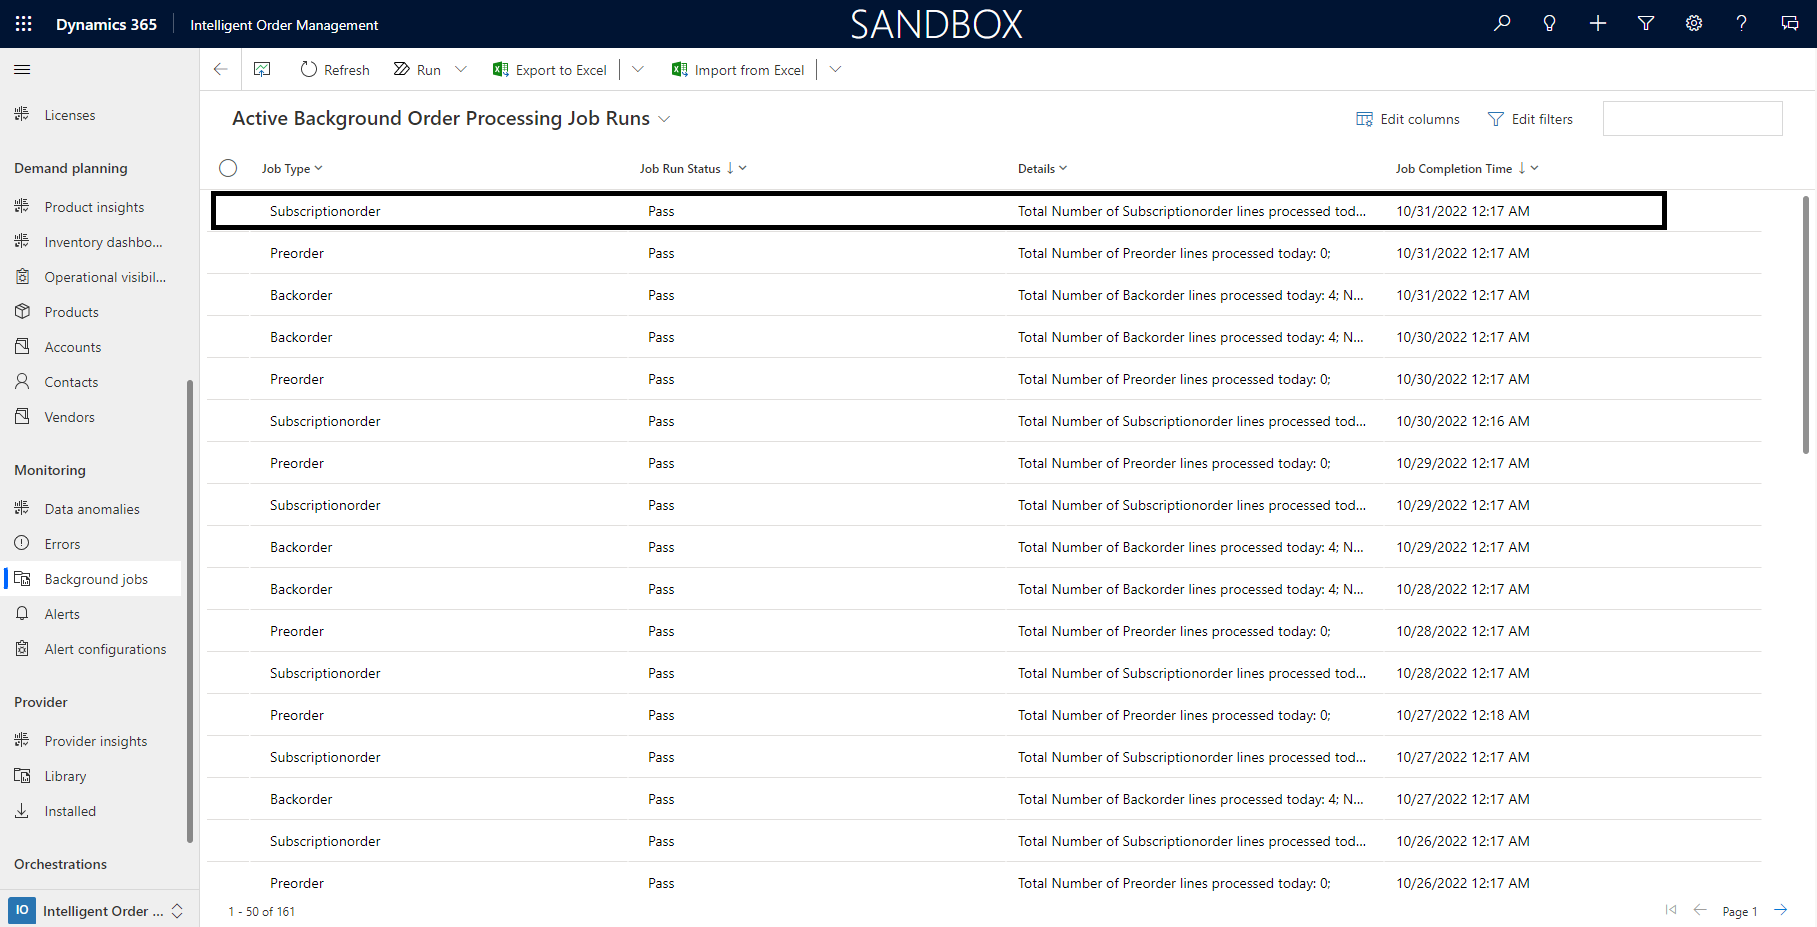The image size is (1817, 927).
Task: Click the grid search input field
Action: [x=1692, y=118]
